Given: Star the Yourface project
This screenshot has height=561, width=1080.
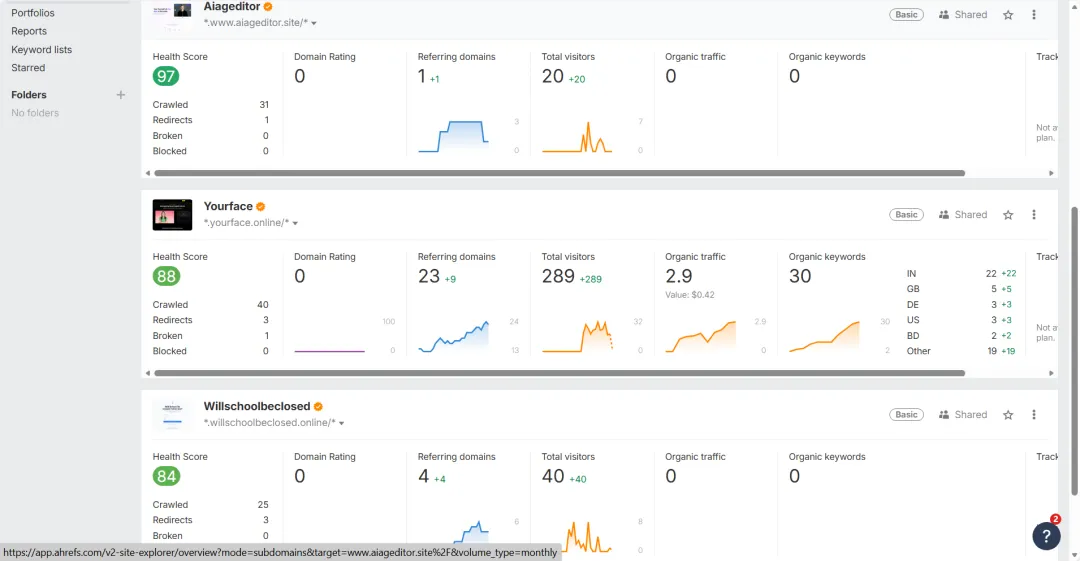Looking at the screenshot, I should pyautogui.click(x=1008, y=215).
